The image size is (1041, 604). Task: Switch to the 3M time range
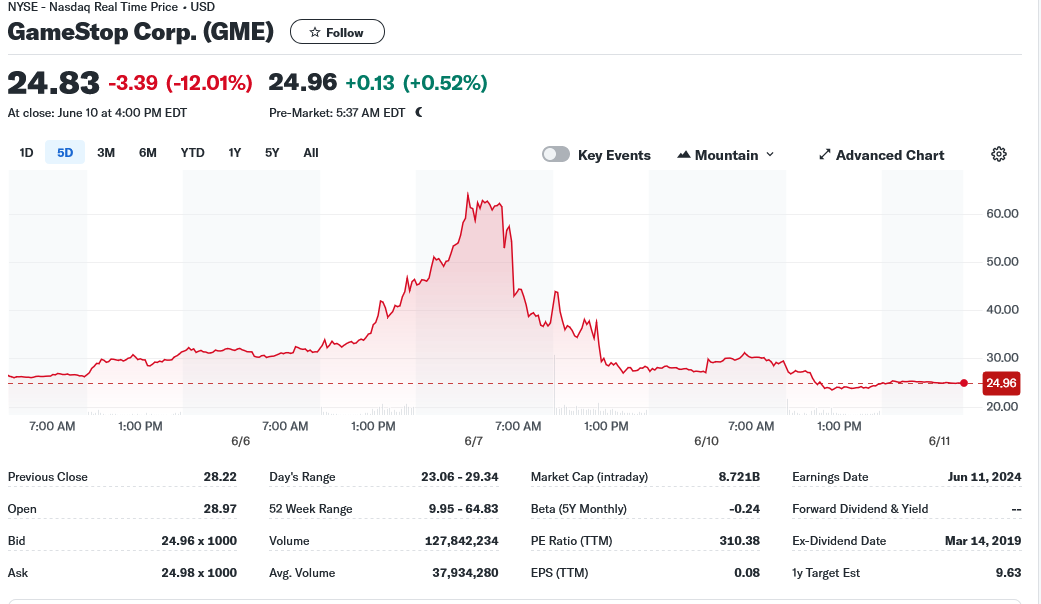pos(106,153)
